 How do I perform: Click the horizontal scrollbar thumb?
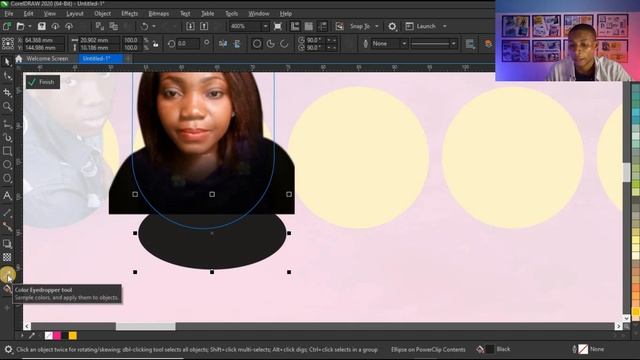click(146, 327)
